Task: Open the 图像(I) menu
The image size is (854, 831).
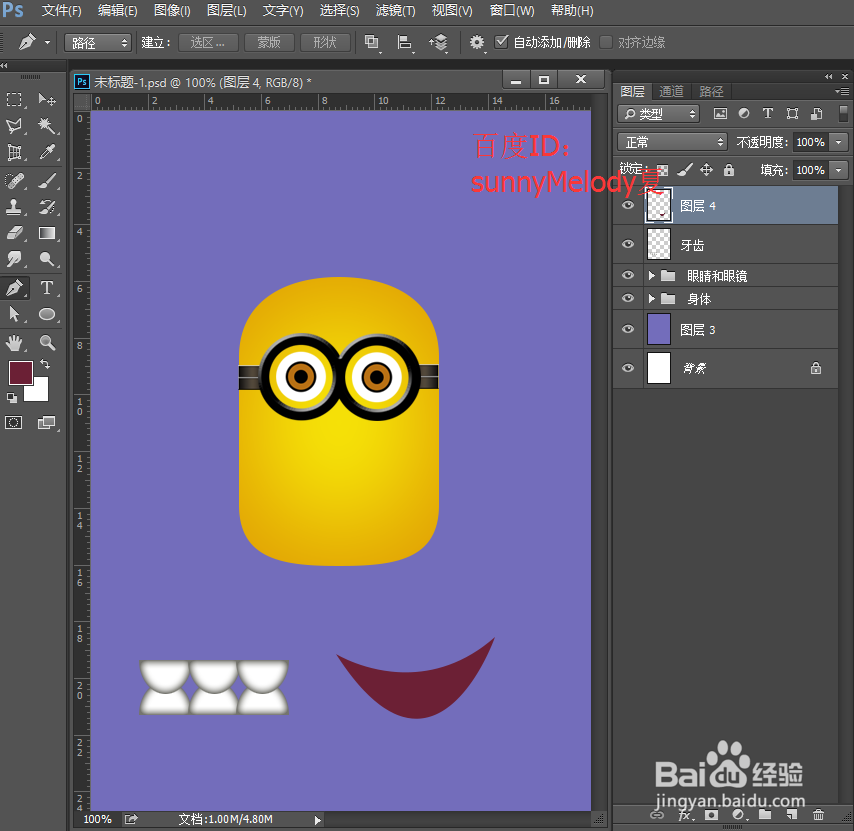Action: click(172, 10)
